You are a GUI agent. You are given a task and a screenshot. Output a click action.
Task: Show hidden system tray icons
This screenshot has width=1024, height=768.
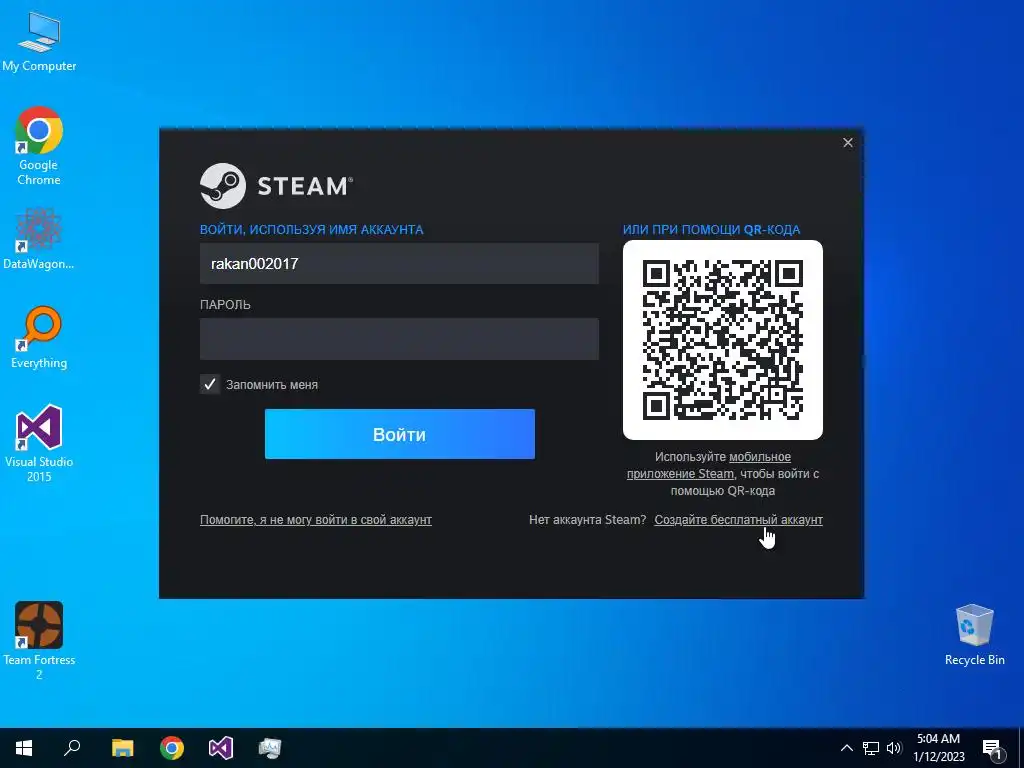pyautogui.click(x=846, y=748)
